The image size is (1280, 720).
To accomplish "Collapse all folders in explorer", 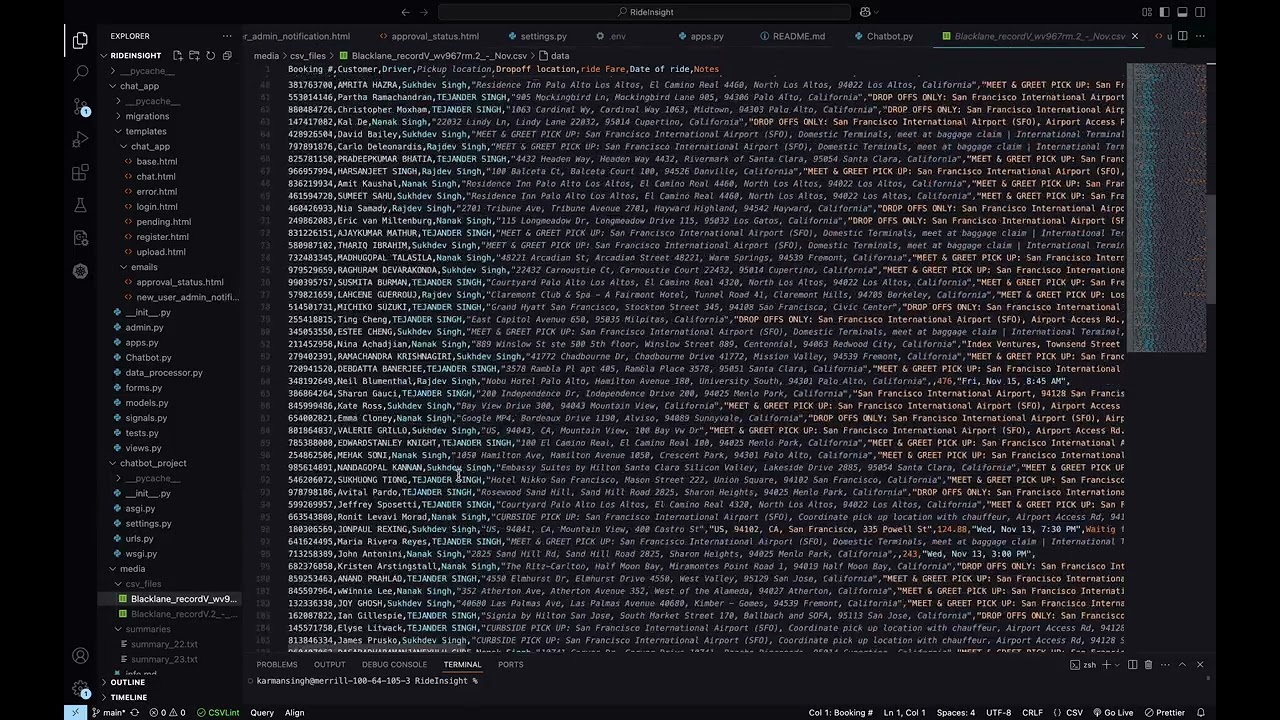I will pyautogui.click(x=227, y=56).
